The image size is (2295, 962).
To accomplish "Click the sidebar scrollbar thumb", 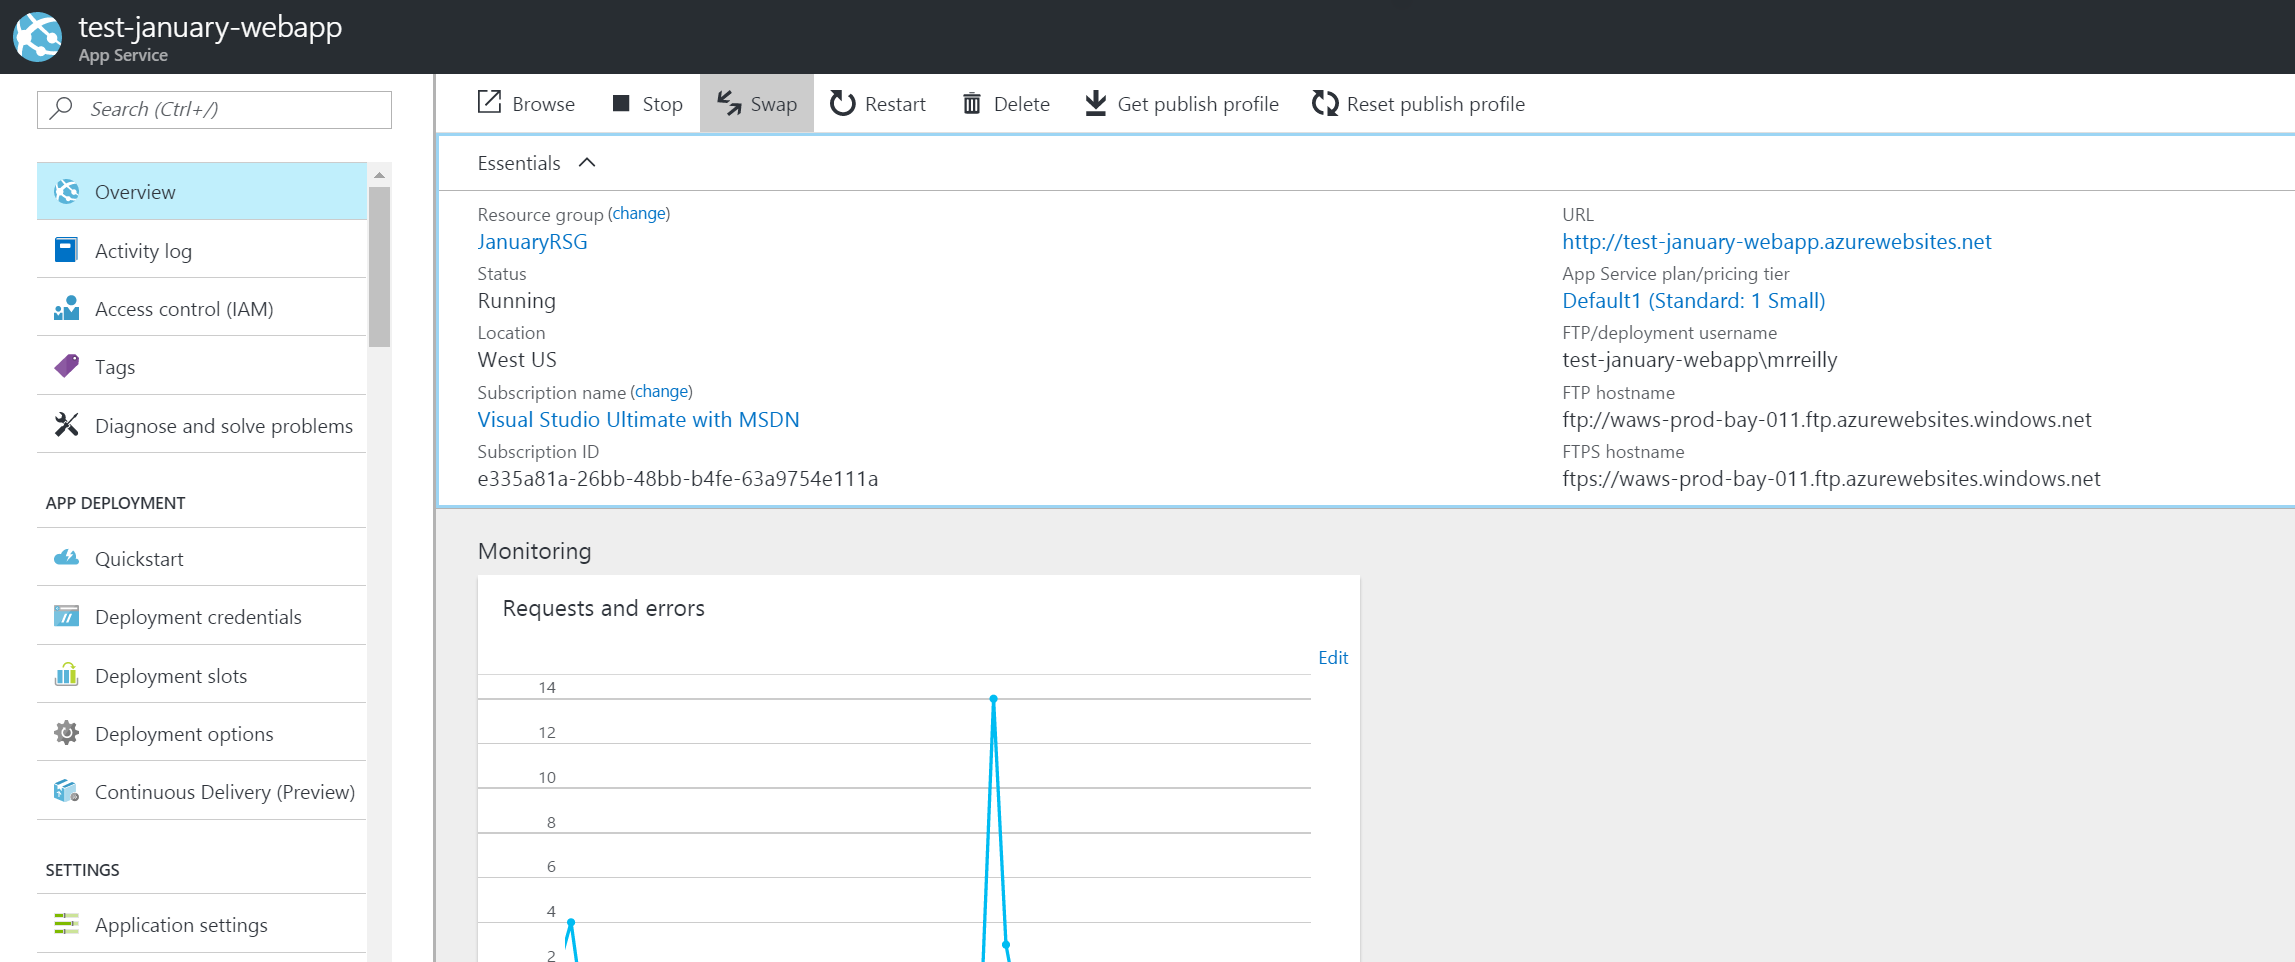I will pyautogui.click(x=379, y=267).
